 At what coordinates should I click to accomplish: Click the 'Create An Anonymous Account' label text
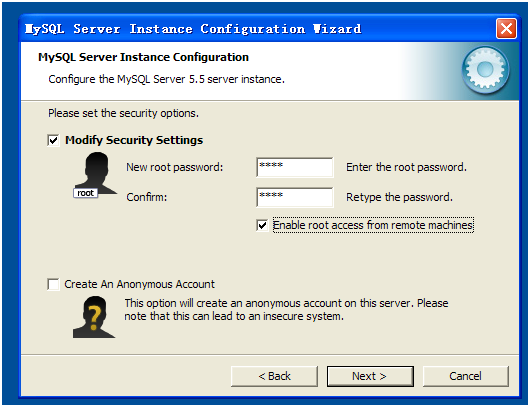[x=139, y=284]
